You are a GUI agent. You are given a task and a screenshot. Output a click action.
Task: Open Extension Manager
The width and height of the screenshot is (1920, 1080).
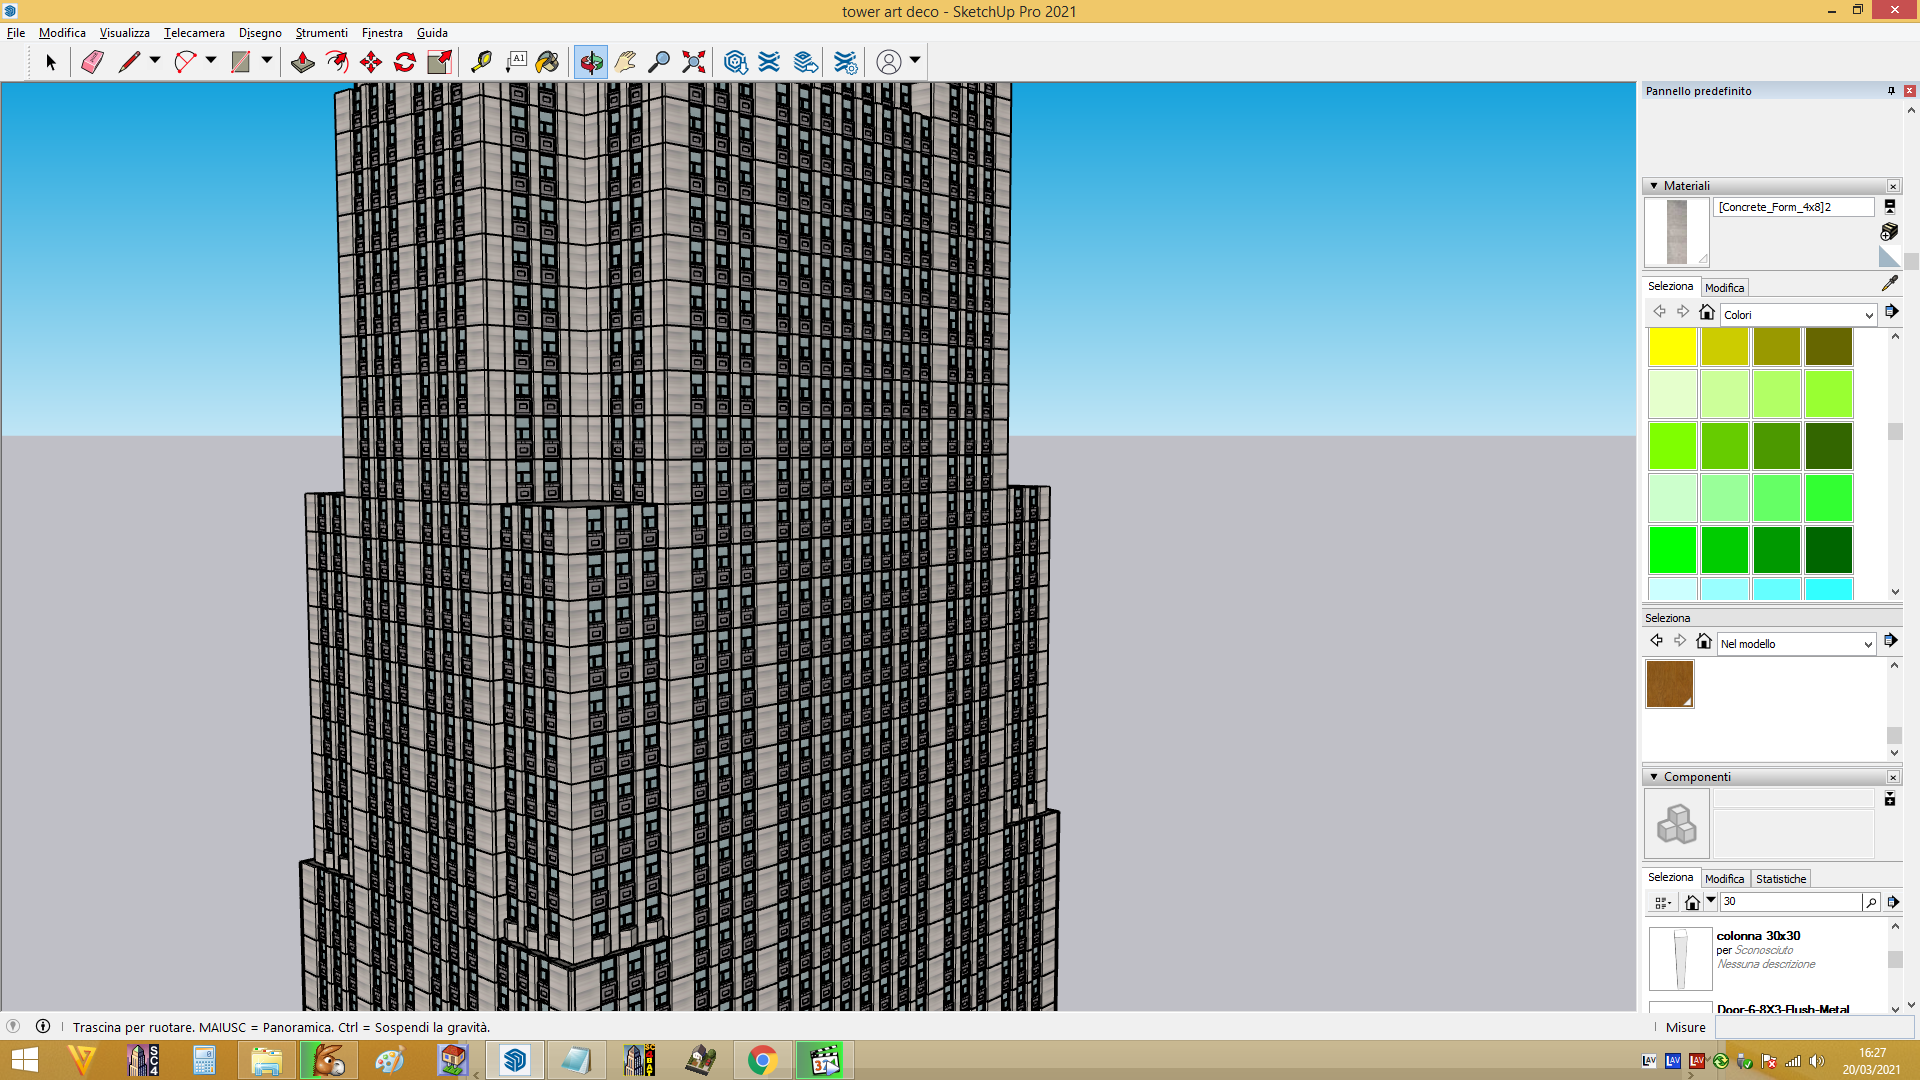tap(845, 62)
